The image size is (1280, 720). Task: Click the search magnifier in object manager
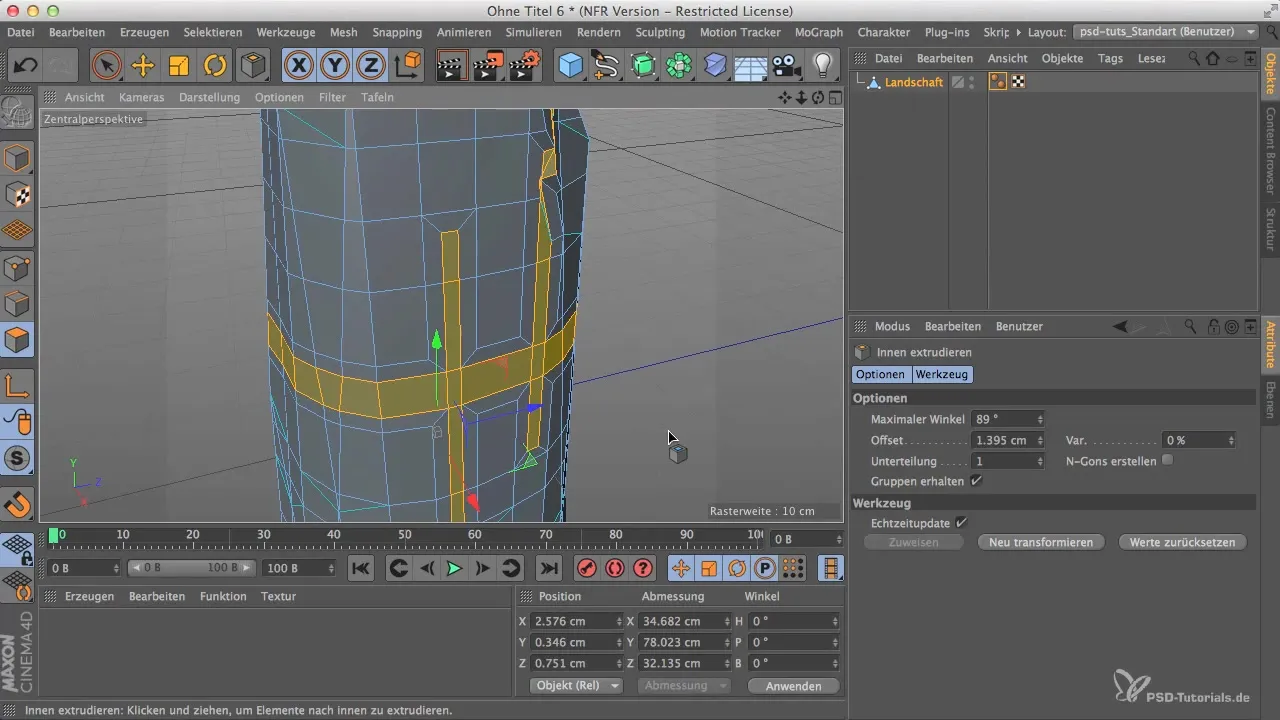[1194, 58]
